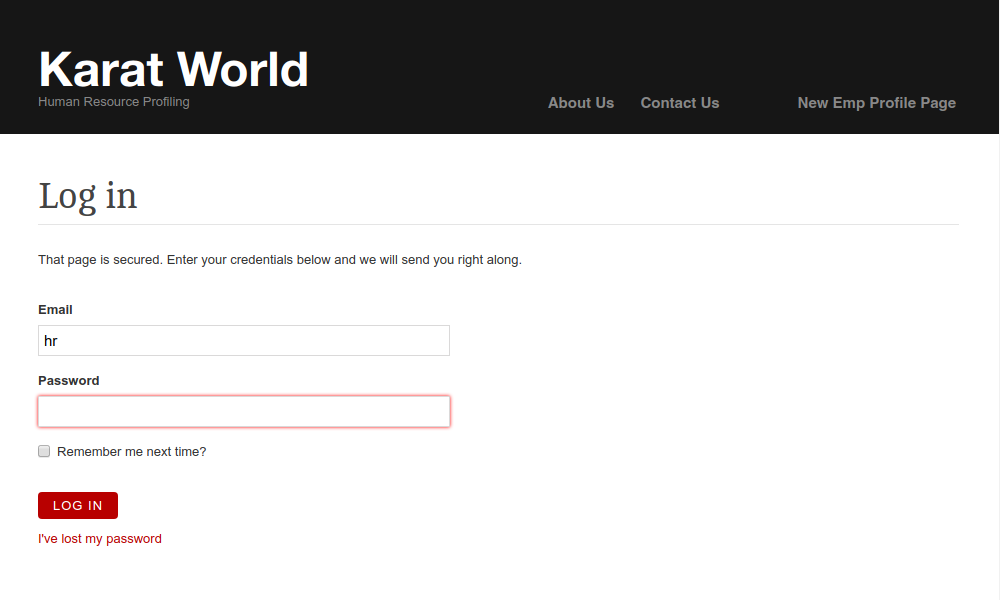Click the Password field label

[x=68, y=381]
